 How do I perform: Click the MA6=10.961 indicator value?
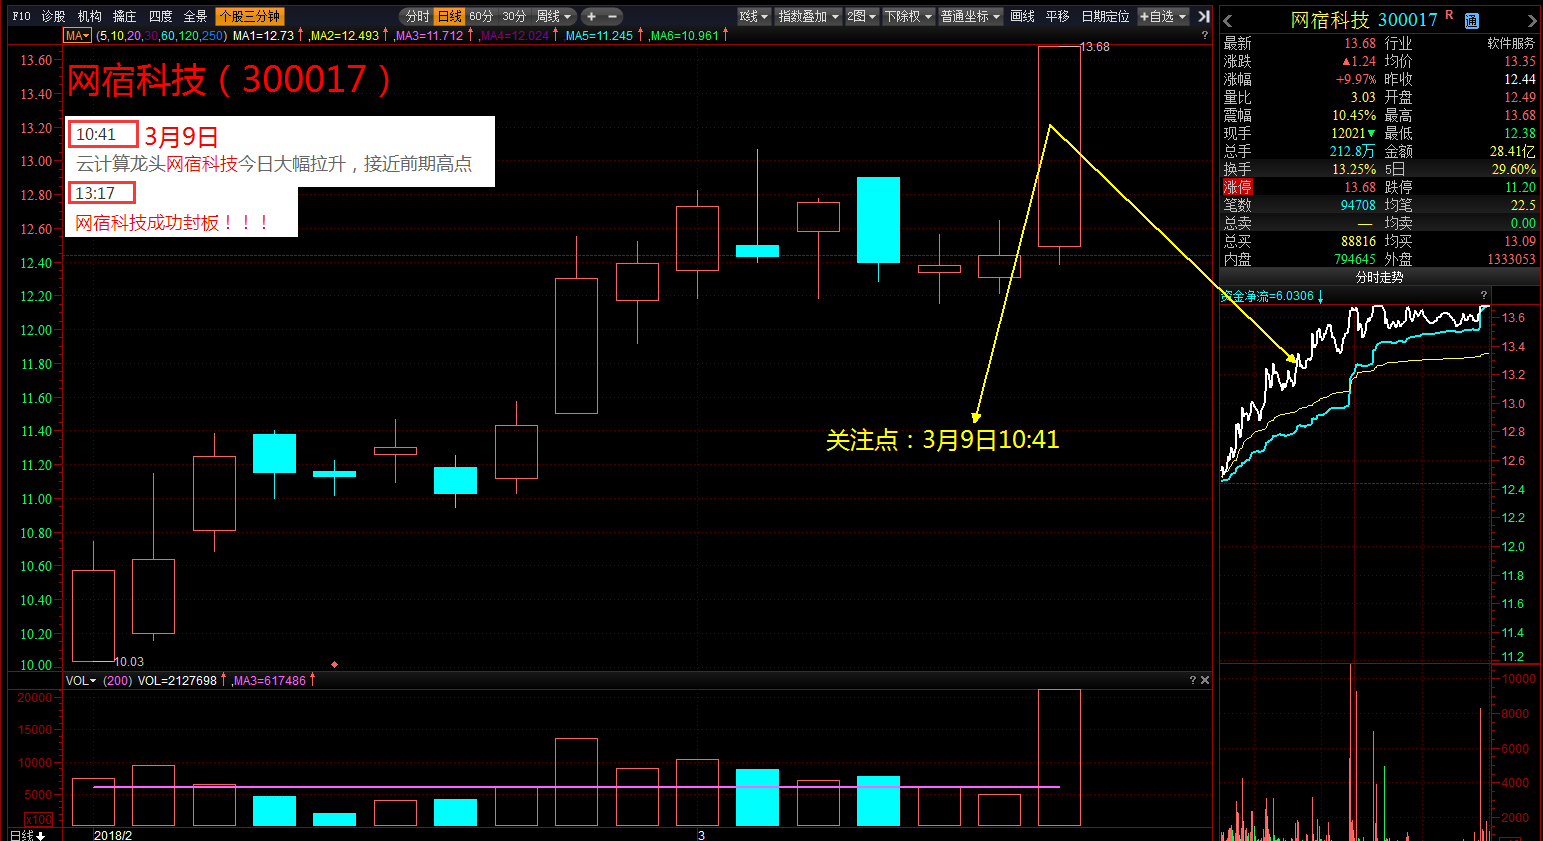pos(684,35)
